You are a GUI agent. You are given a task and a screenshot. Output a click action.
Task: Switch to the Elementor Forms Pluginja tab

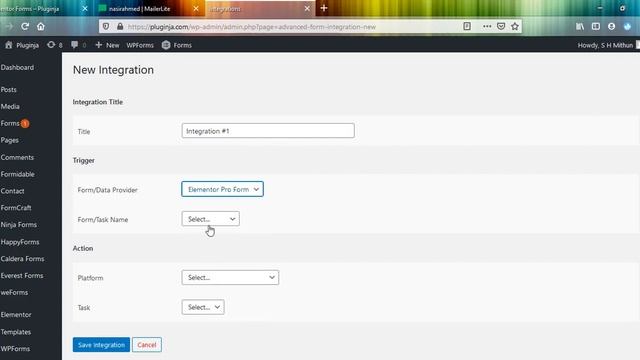[x=30, y=8]
